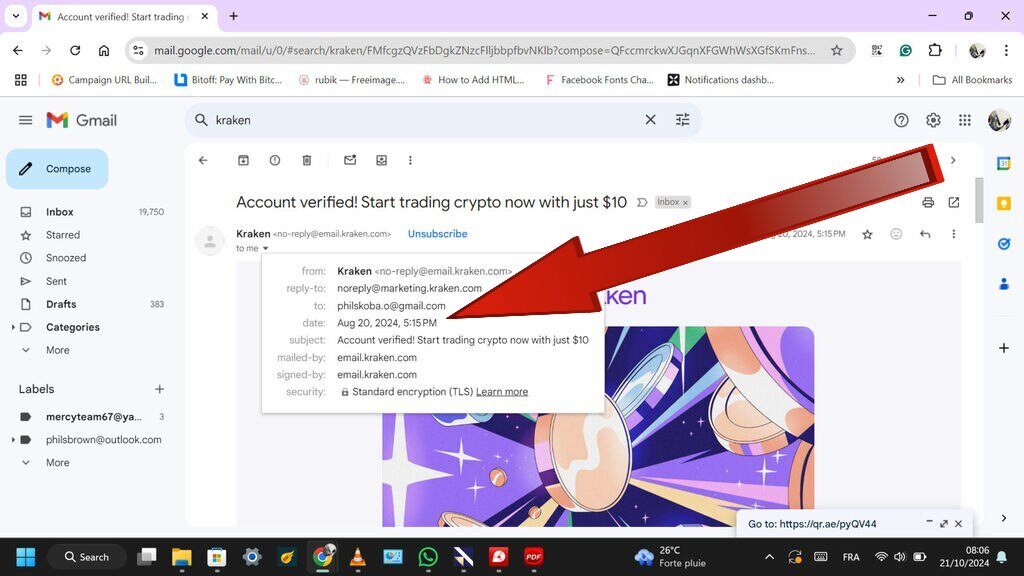1024x576 pixels.
Task: Reply to the Kraken message
Action: pyautogui.click(x=925, y=234)
